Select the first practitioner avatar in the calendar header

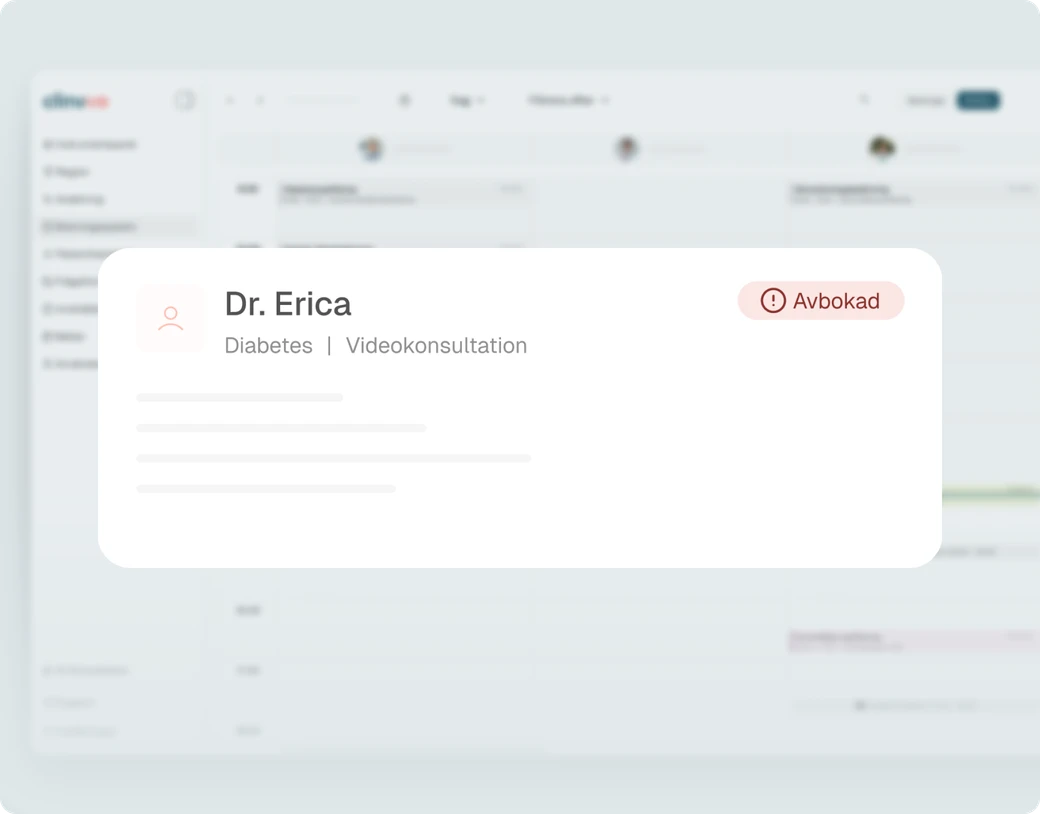click(371, 148)
